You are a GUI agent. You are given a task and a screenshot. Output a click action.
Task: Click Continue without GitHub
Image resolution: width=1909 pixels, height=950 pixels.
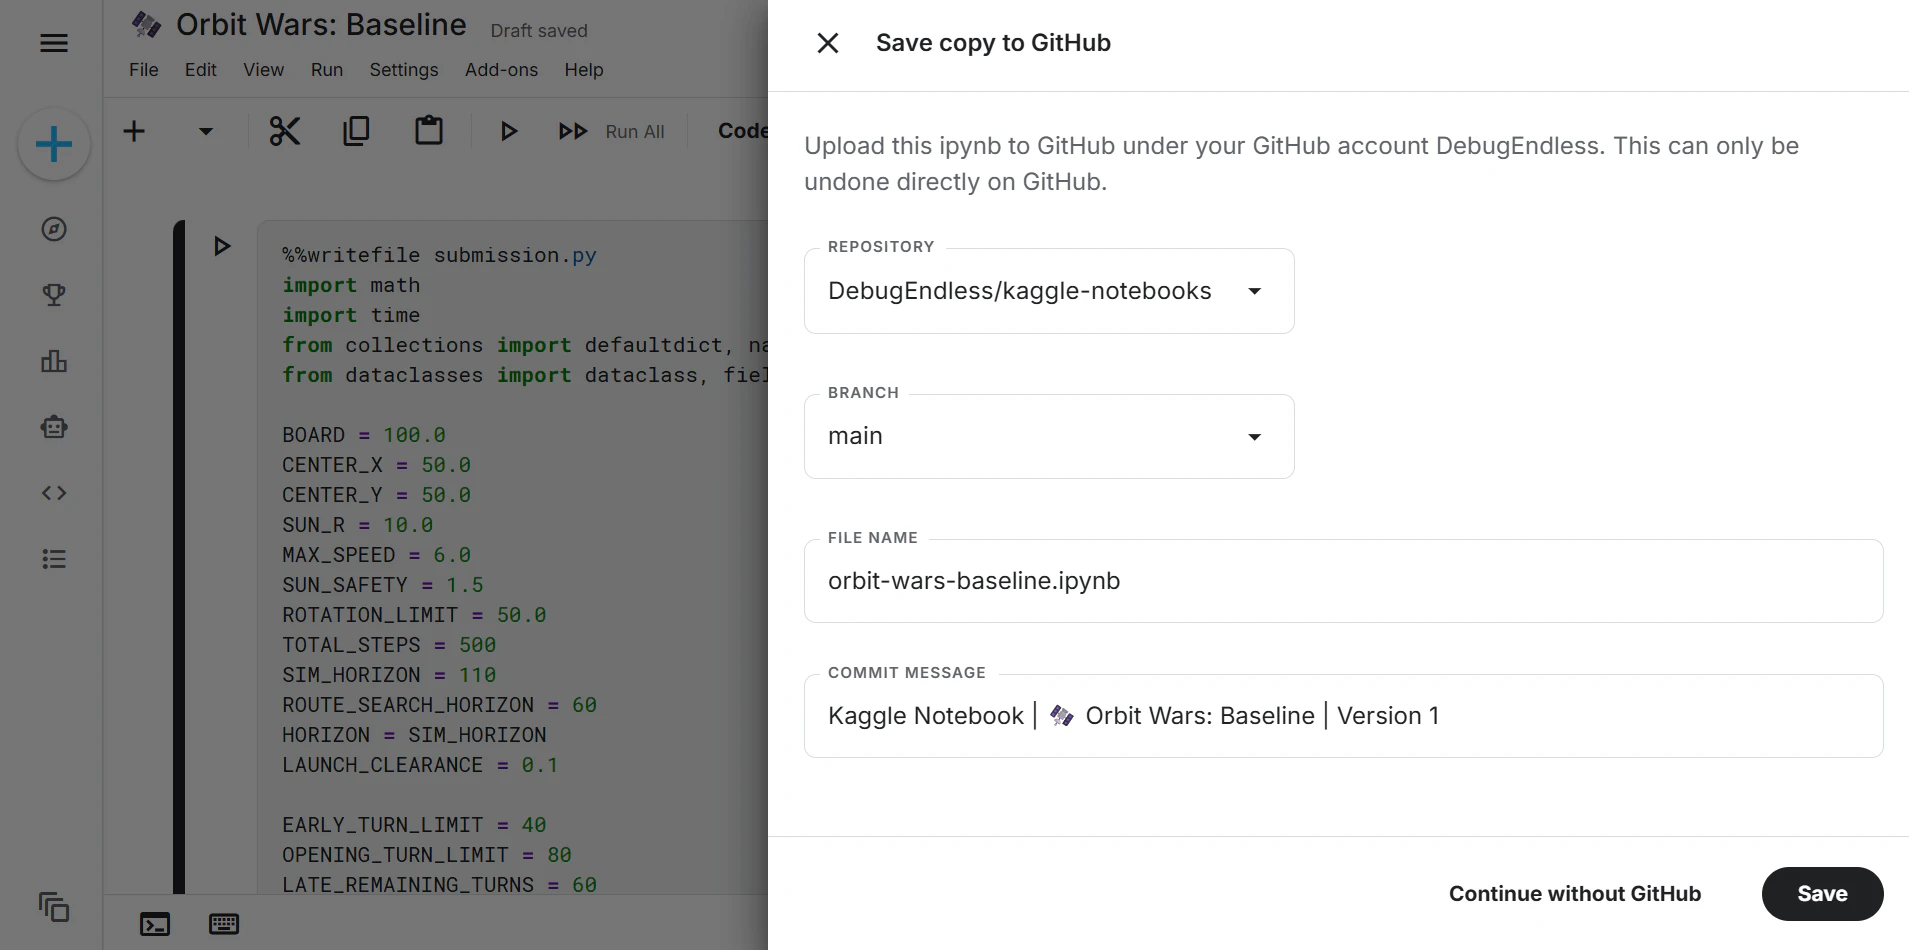pos(1575,894)
